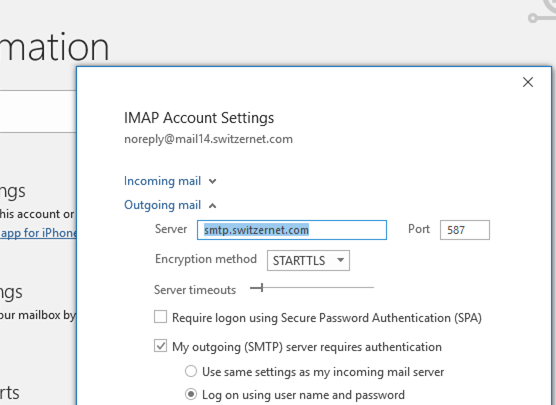This screenshot has width=556, height=405.
Task: Click the down chevron beside Incoming mail
Action: coord(212,182)
